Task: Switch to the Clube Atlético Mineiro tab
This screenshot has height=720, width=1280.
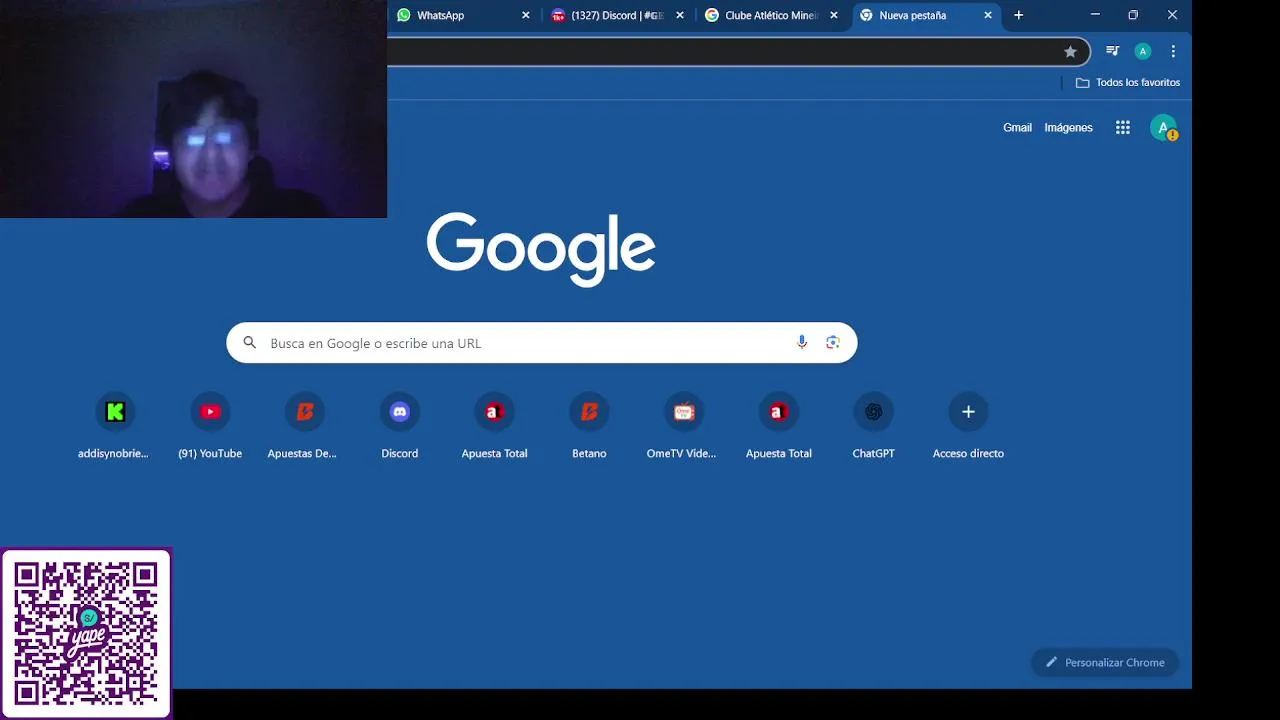Action: coord(771,15)
